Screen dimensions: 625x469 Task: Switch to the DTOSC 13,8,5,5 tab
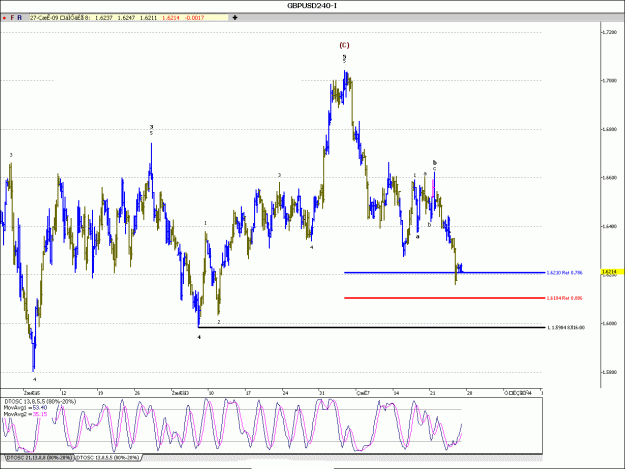108,458
